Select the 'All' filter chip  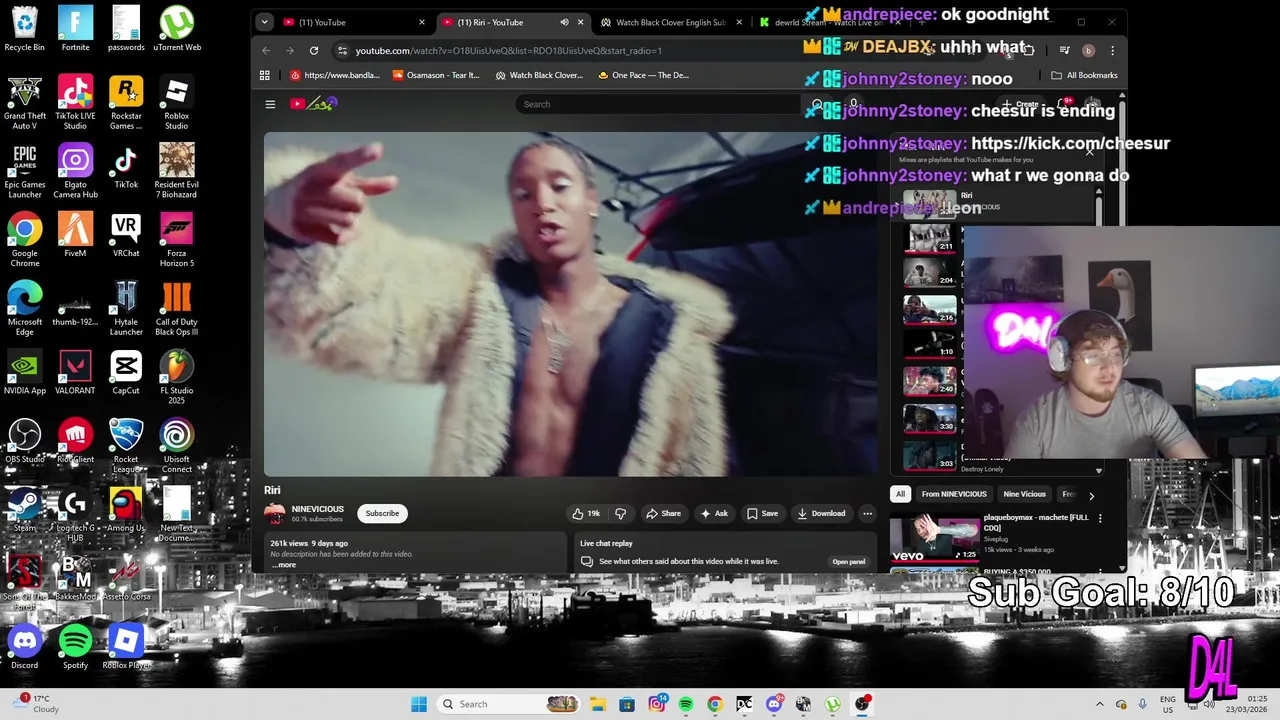tap(900, 494)
